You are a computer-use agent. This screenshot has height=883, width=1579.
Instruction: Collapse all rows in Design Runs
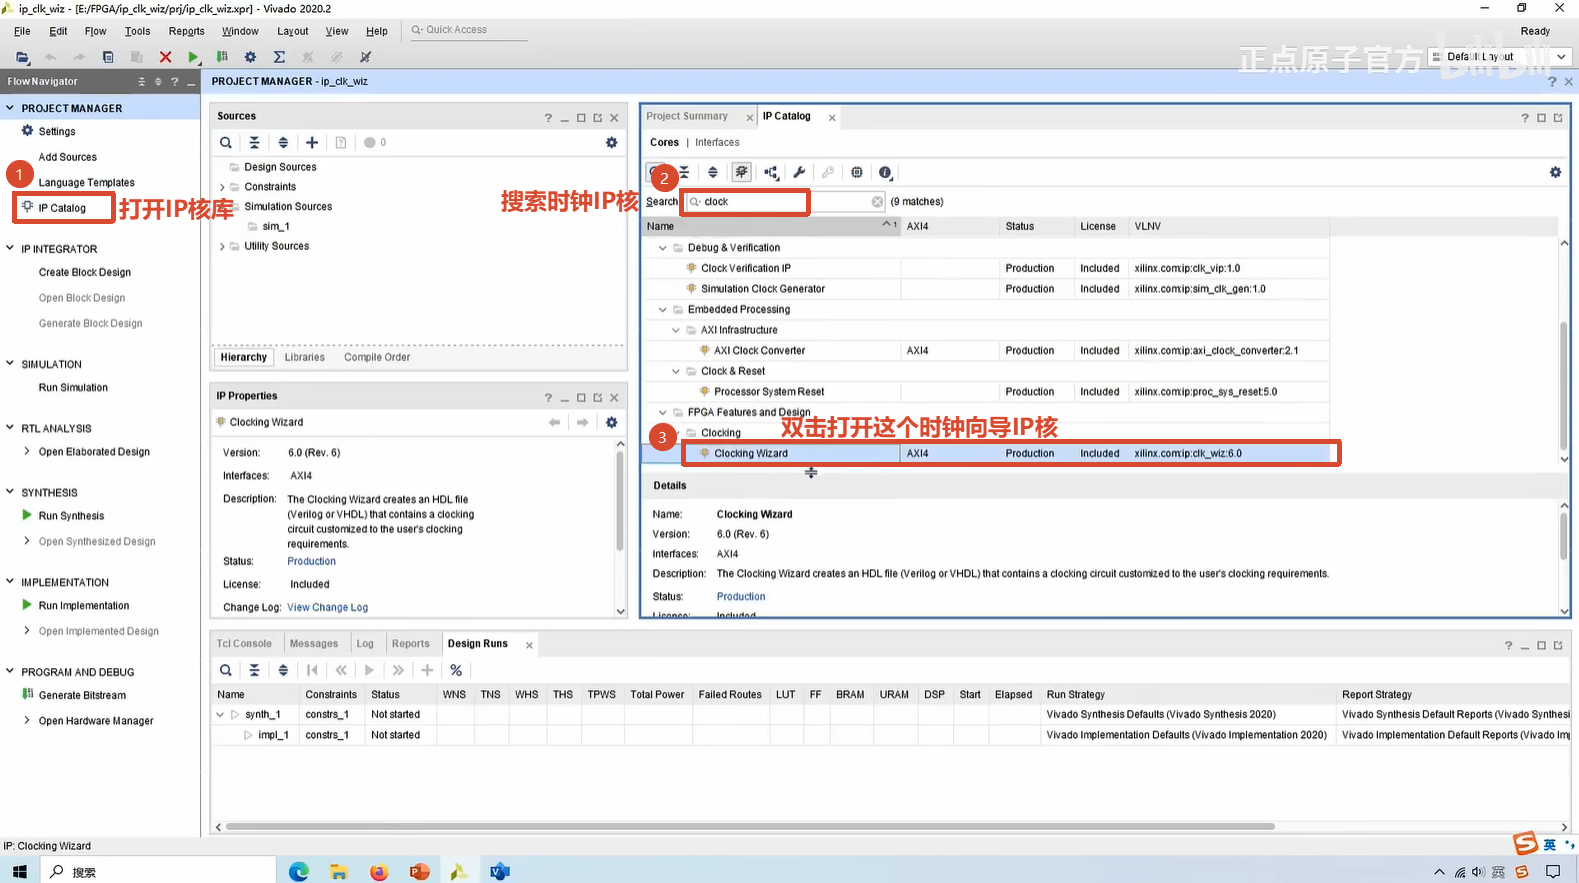click(254, 670)
